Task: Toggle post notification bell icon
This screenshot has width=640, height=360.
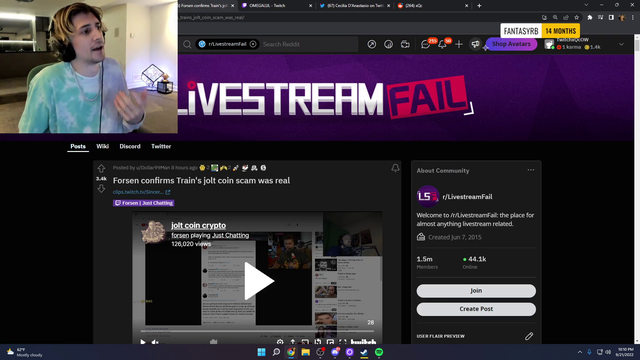Action: pyautogui.click(x=395, y=168)
